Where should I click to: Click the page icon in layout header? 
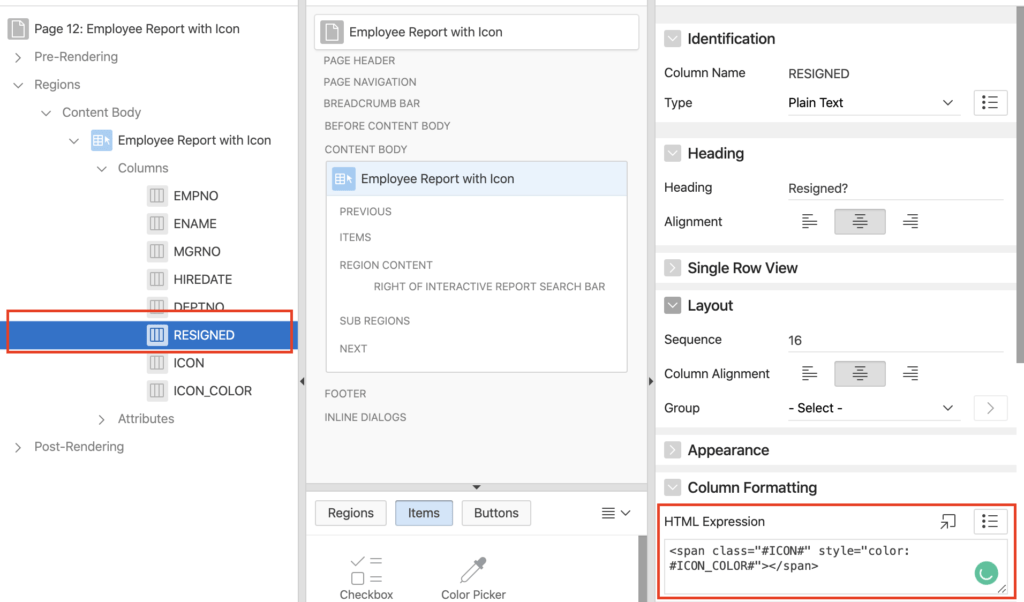click(332, 32)
